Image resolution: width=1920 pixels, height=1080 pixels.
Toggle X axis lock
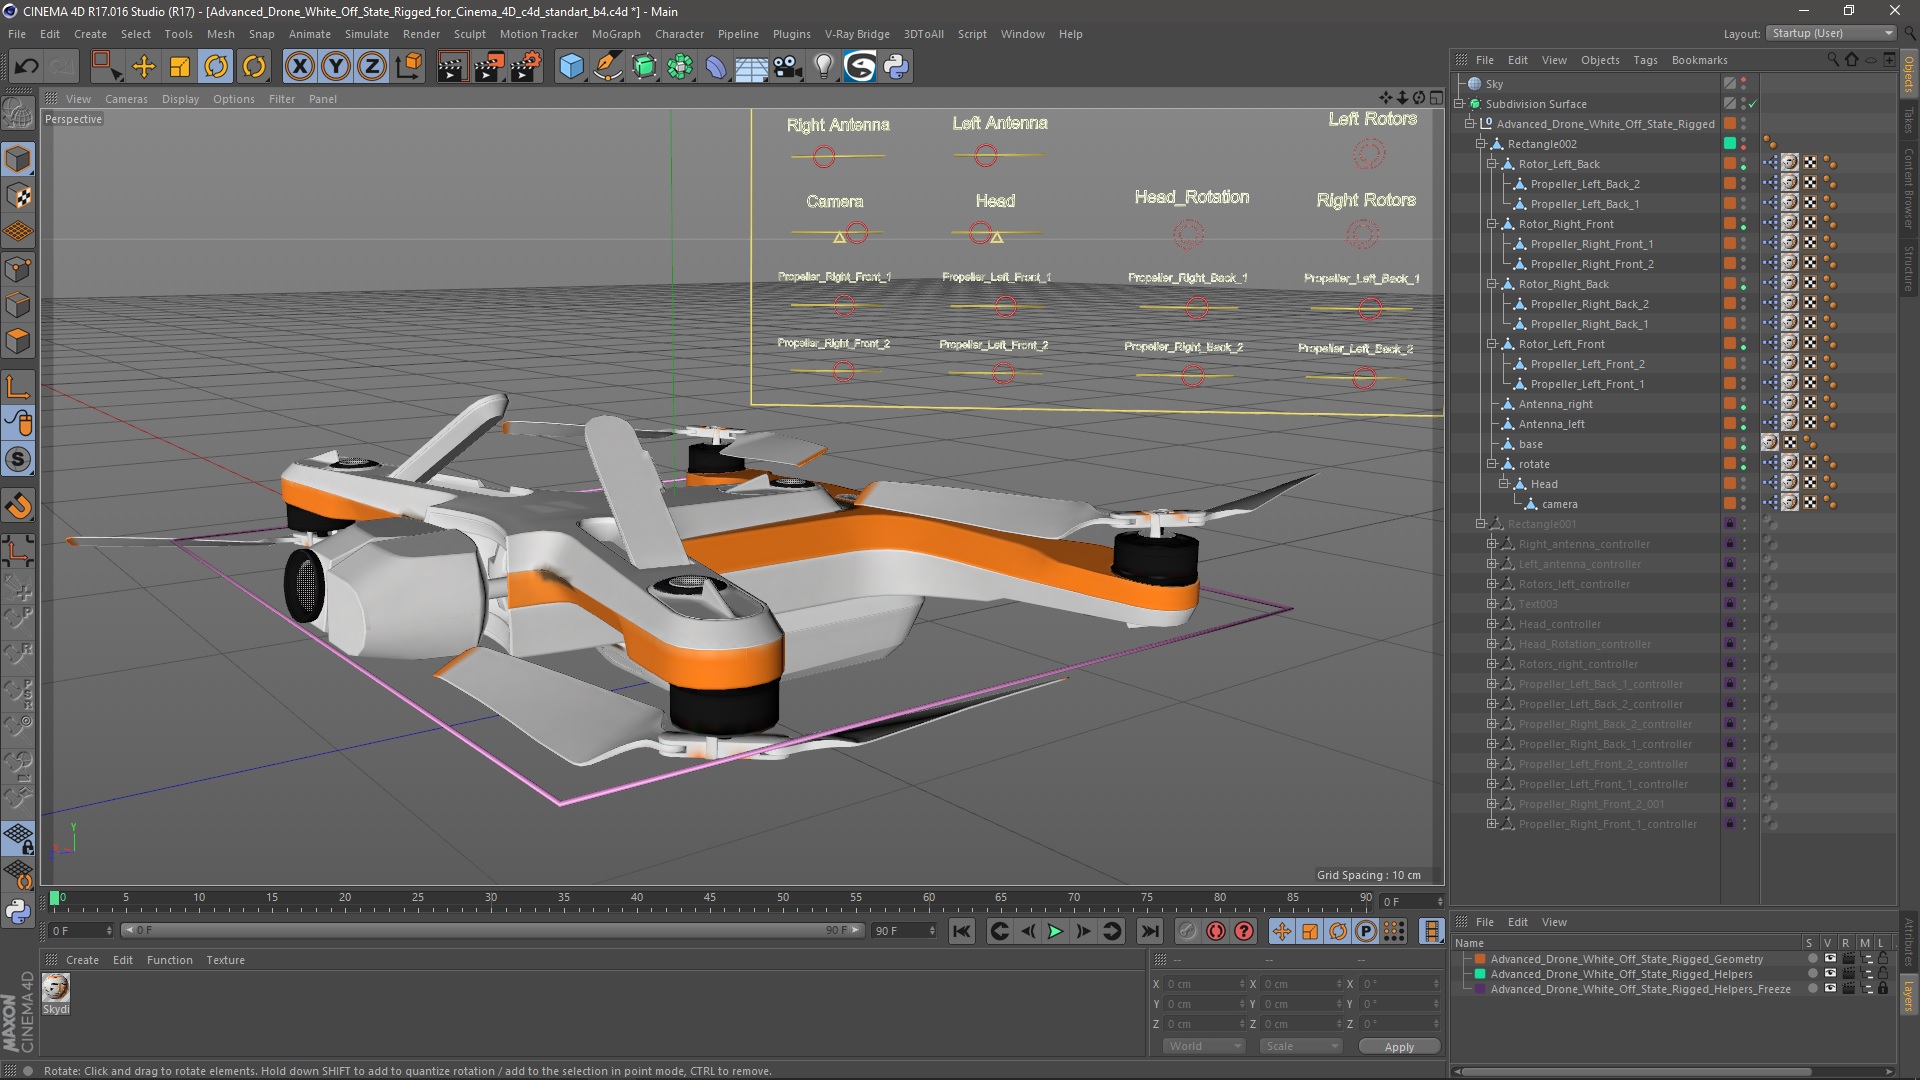pos(299,67)
